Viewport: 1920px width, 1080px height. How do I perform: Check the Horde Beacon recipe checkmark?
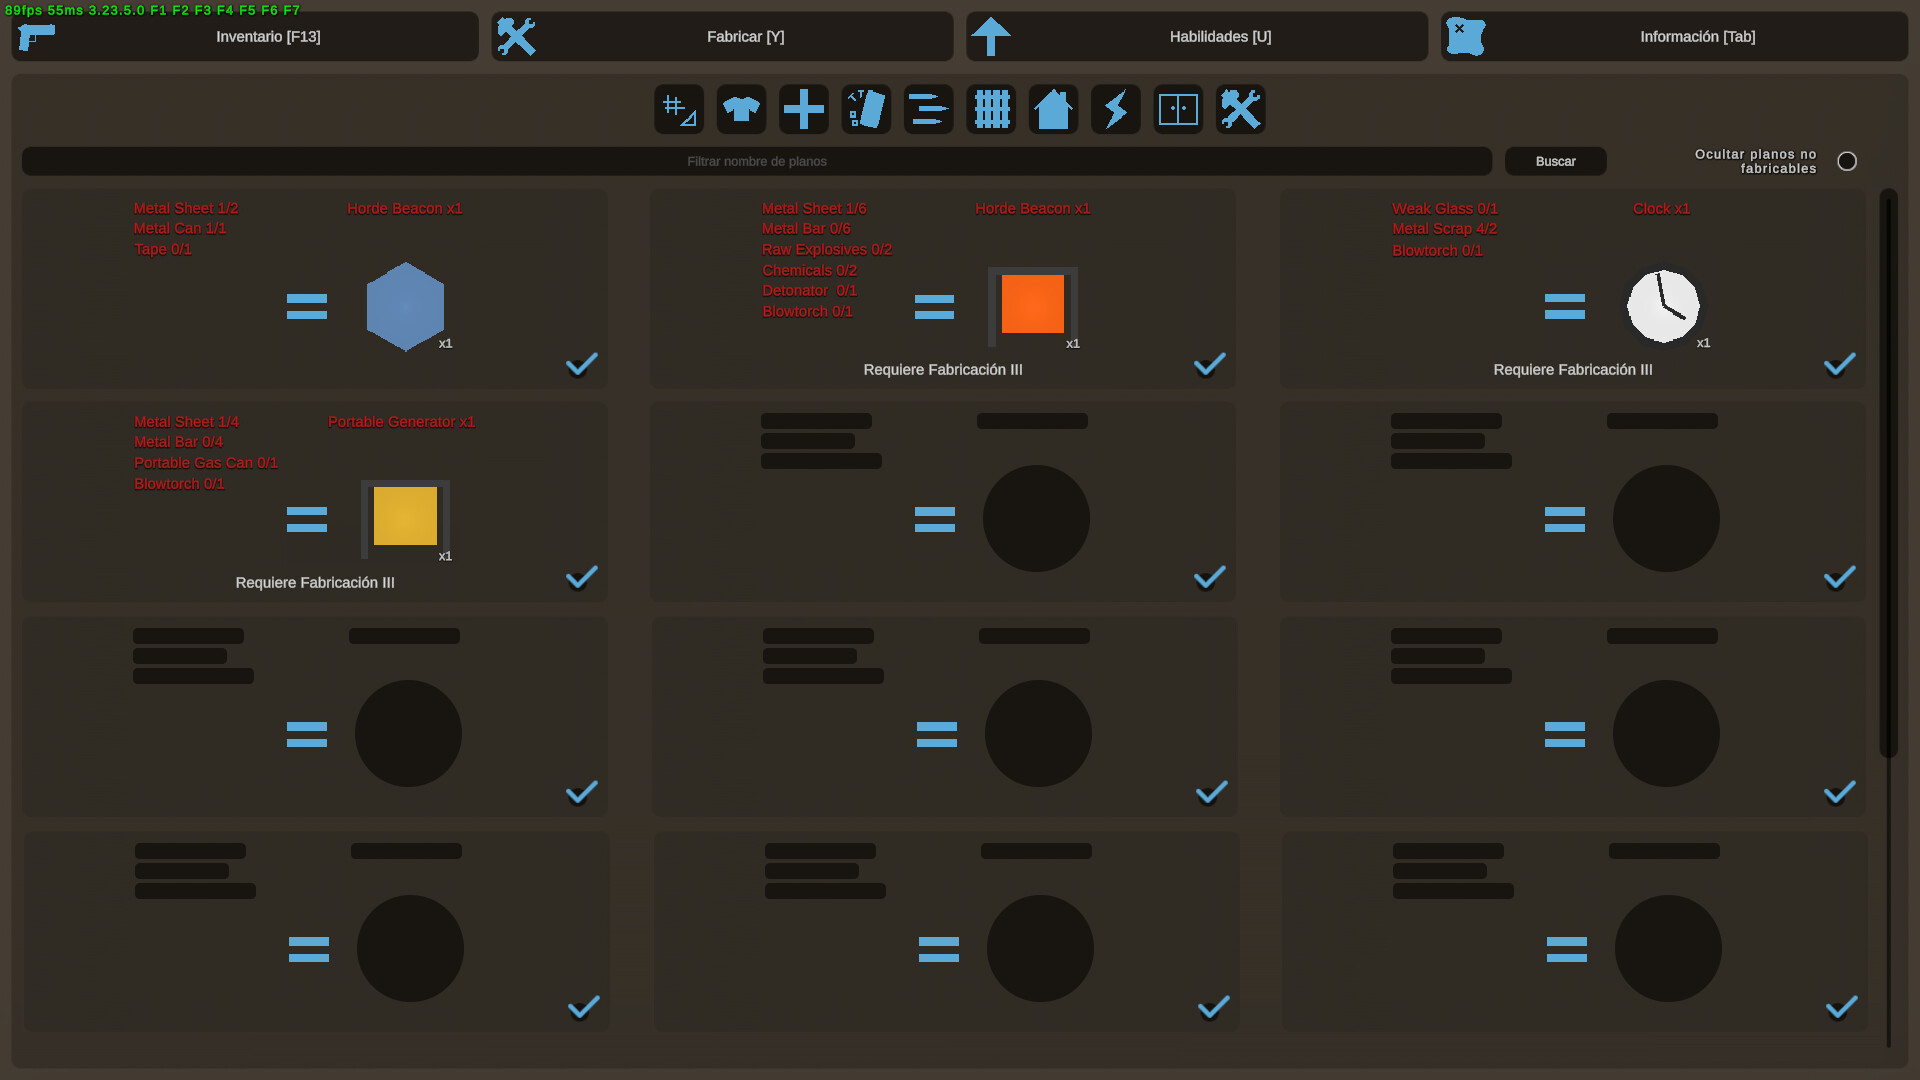coord(581,365)
